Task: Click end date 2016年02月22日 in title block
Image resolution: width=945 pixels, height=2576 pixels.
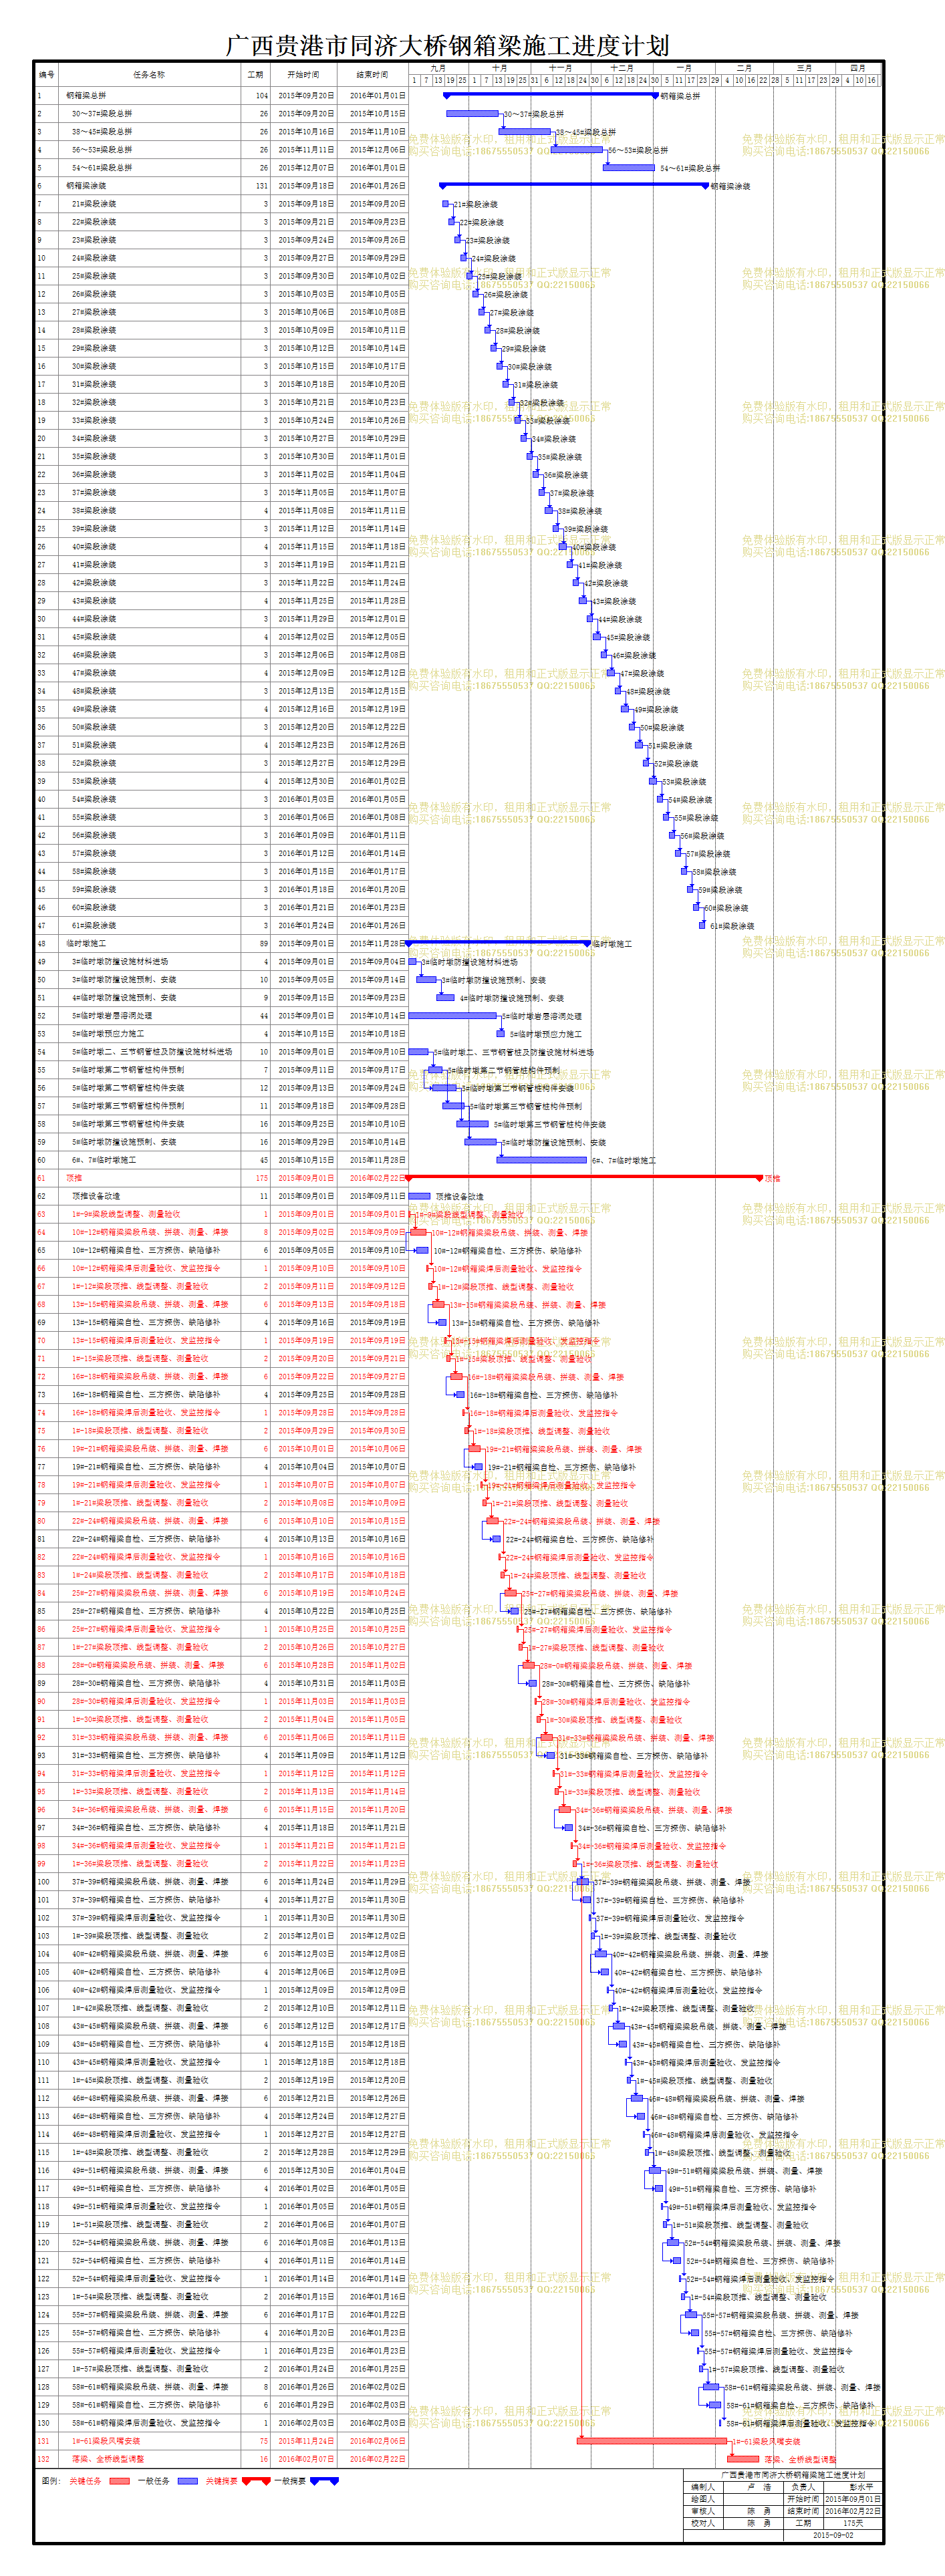Action: pyautogui.click(x=853, y=2511)
